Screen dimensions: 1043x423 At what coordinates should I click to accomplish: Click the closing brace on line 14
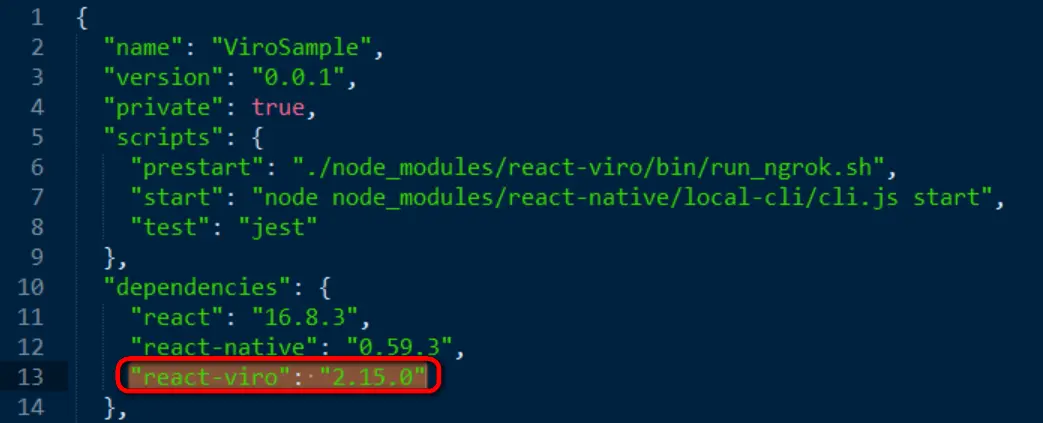[x=110, y=408]
